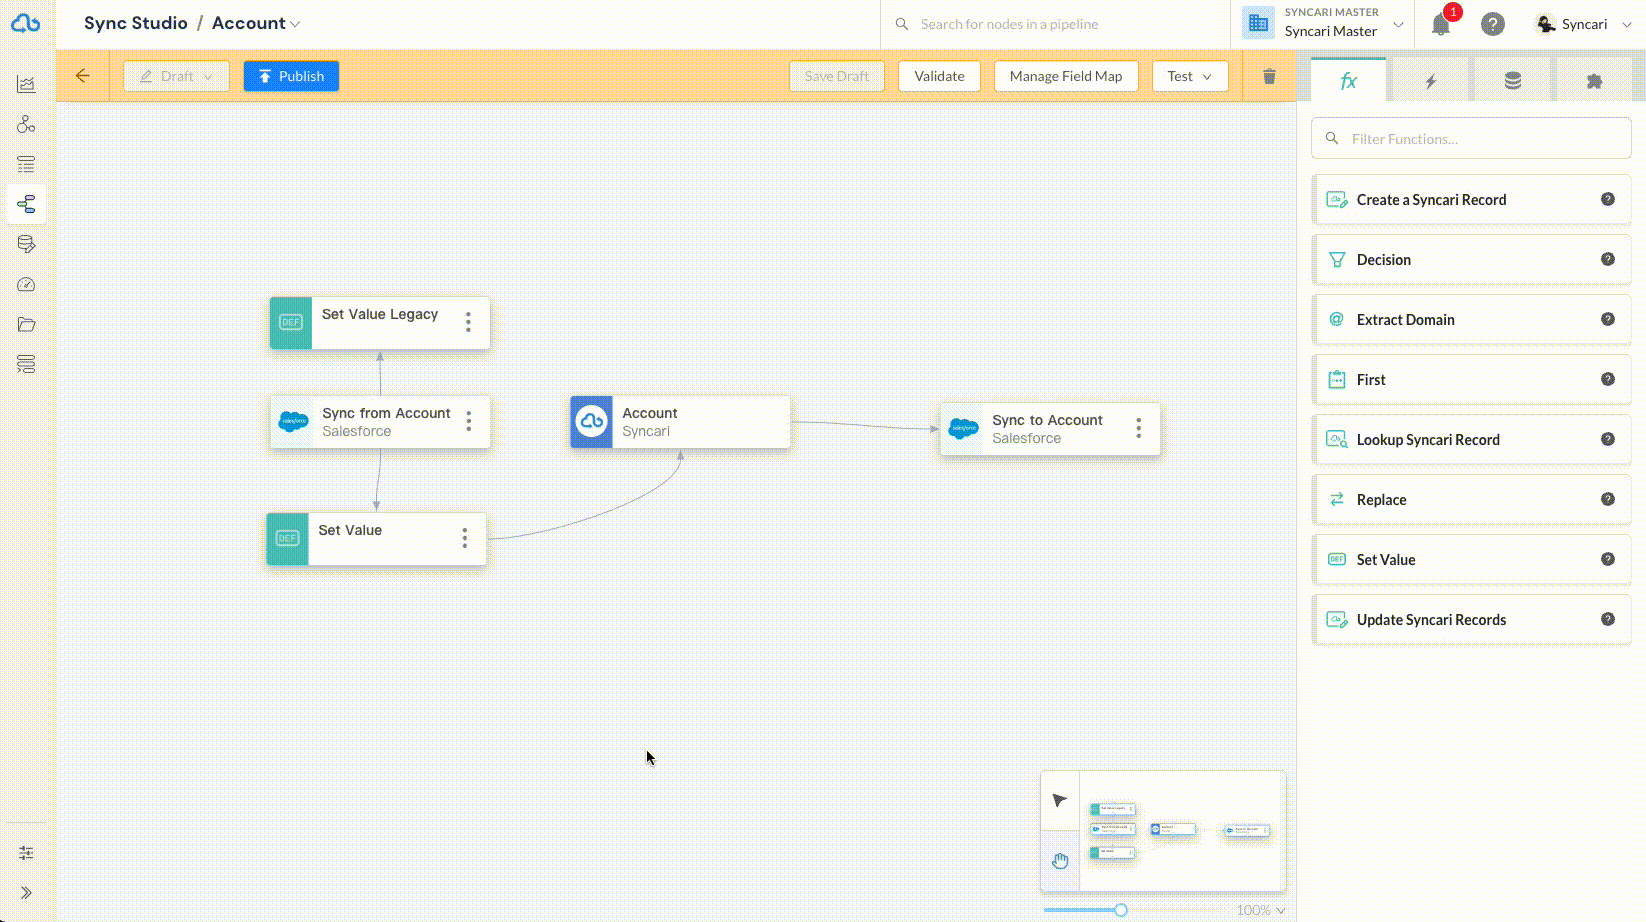Open the Syncari user menu
This screenshot has height=922, width=1646.
(1584, 24)
